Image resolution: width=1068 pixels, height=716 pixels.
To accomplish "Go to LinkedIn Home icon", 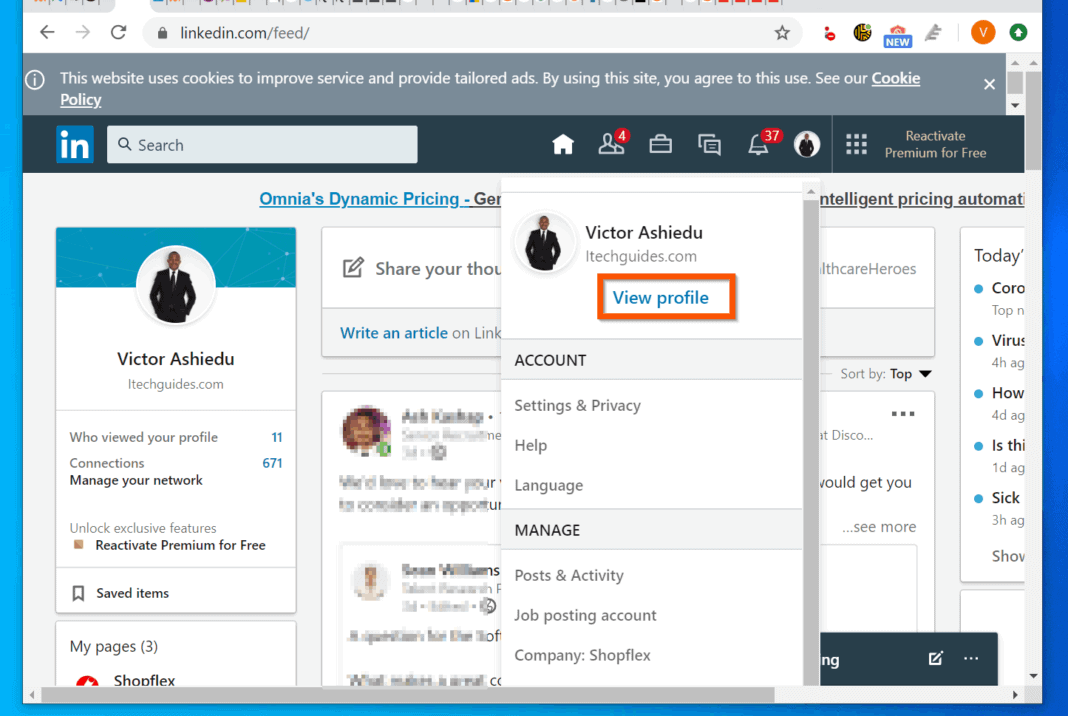I will (x=563, y=144).
